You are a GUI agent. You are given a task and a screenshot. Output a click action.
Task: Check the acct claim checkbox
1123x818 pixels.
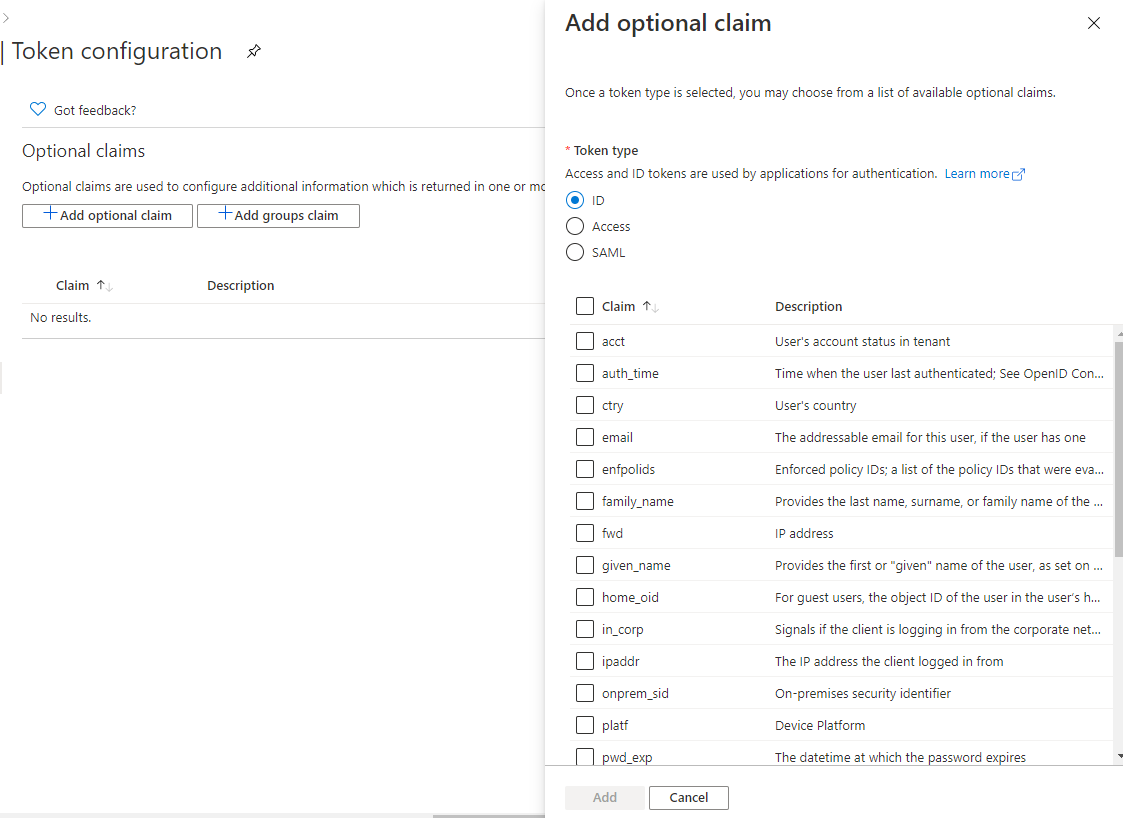click(585, 341)
